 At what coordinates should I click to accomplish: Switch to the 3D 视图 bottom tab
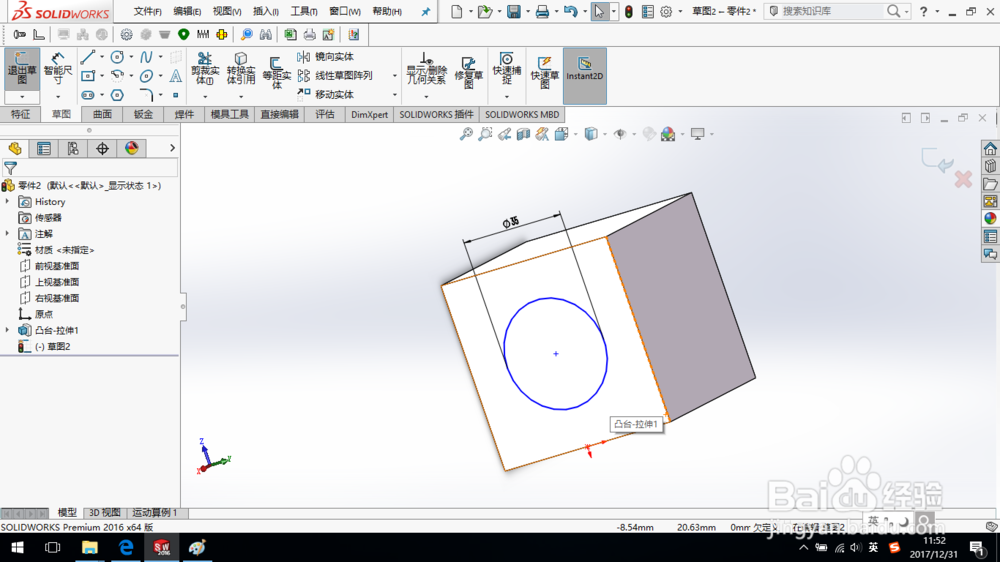click(x=105, y=512)
